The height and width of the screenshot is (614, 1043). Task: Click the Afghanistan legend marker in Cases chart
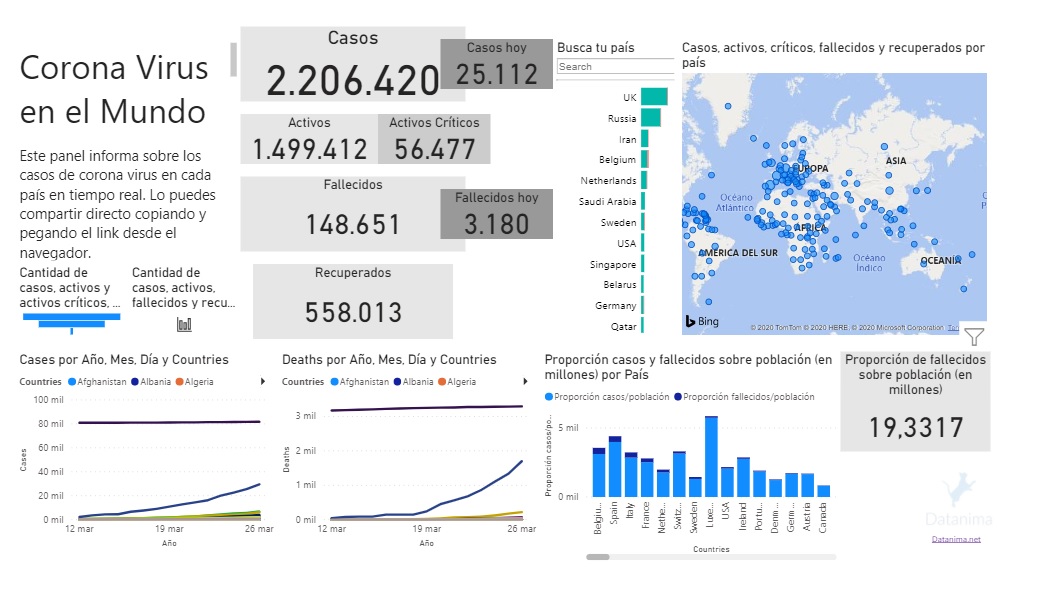click(x=72, y=382)
